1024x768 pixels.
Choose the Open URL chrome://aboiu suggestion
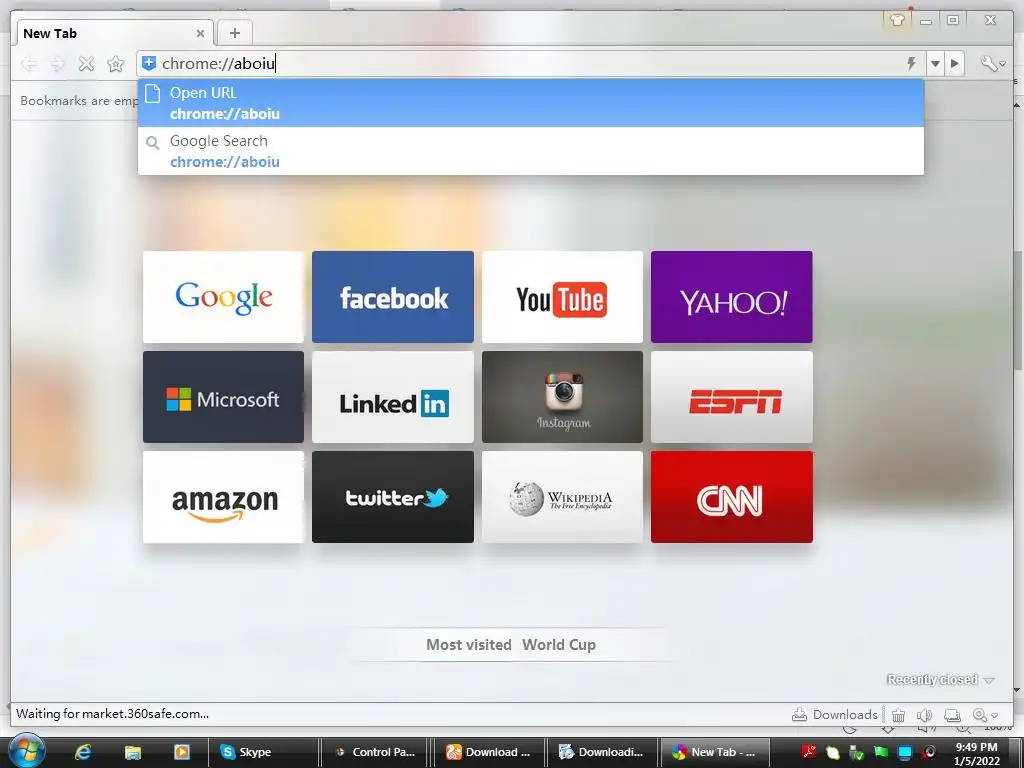[531, 103]
